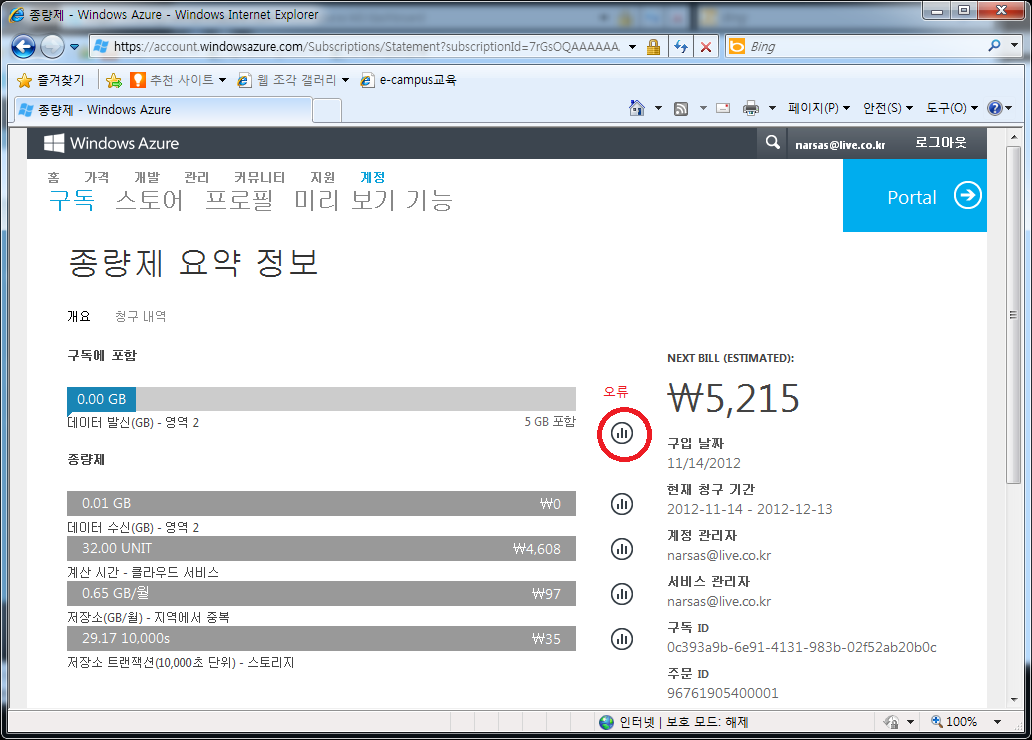Go to the 계정 navigation item
This screenshot has width=1032, height=740.
coord(373,177)
